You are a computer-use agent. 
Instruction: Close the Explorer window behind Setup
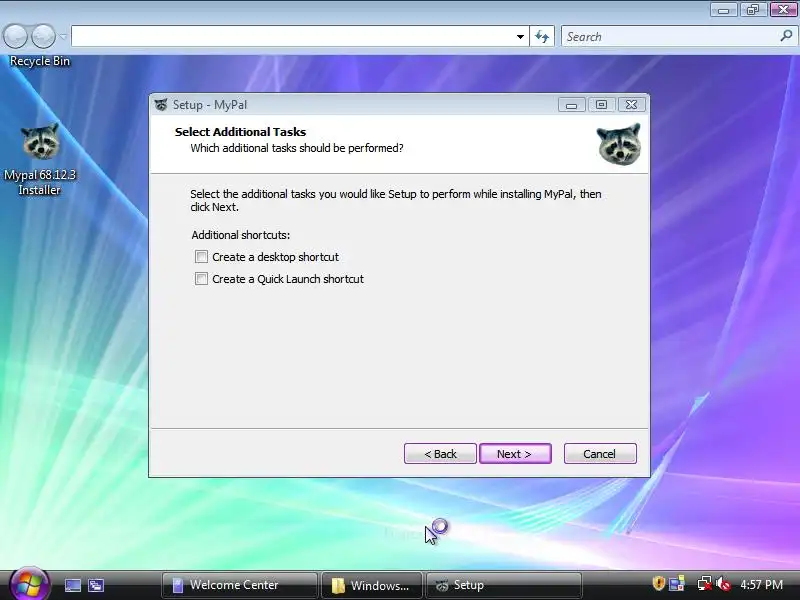[x=783, y=9]
